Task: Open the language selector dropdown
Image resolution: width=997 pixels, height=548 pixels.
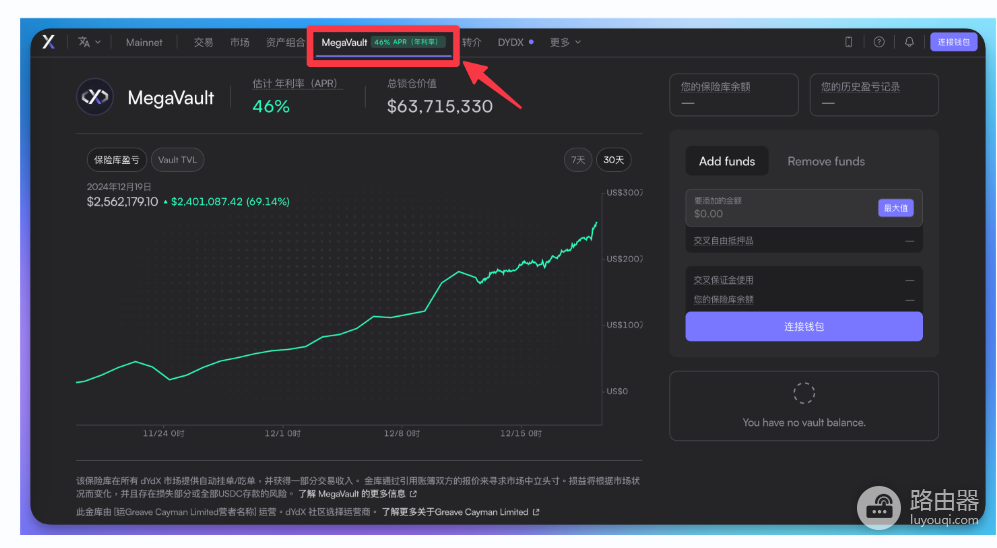Action: [89, 42]
